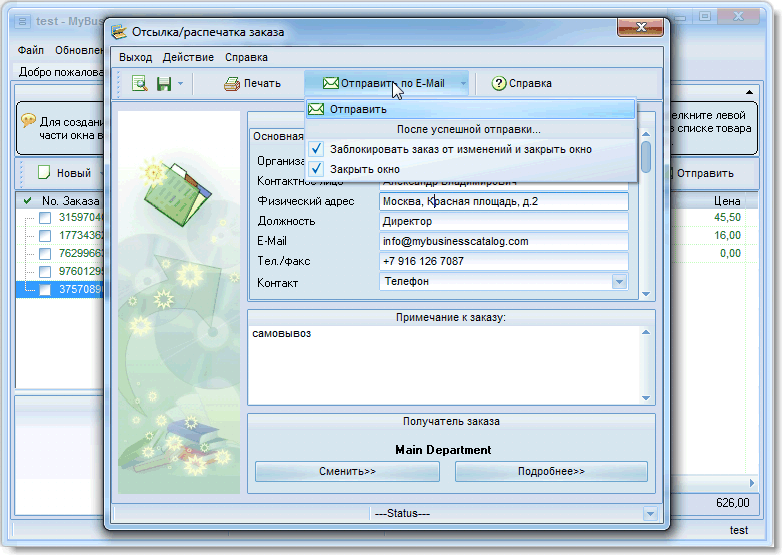Open the save button dropdown arrow
The image size is (782, 555).
pos(181,84)
